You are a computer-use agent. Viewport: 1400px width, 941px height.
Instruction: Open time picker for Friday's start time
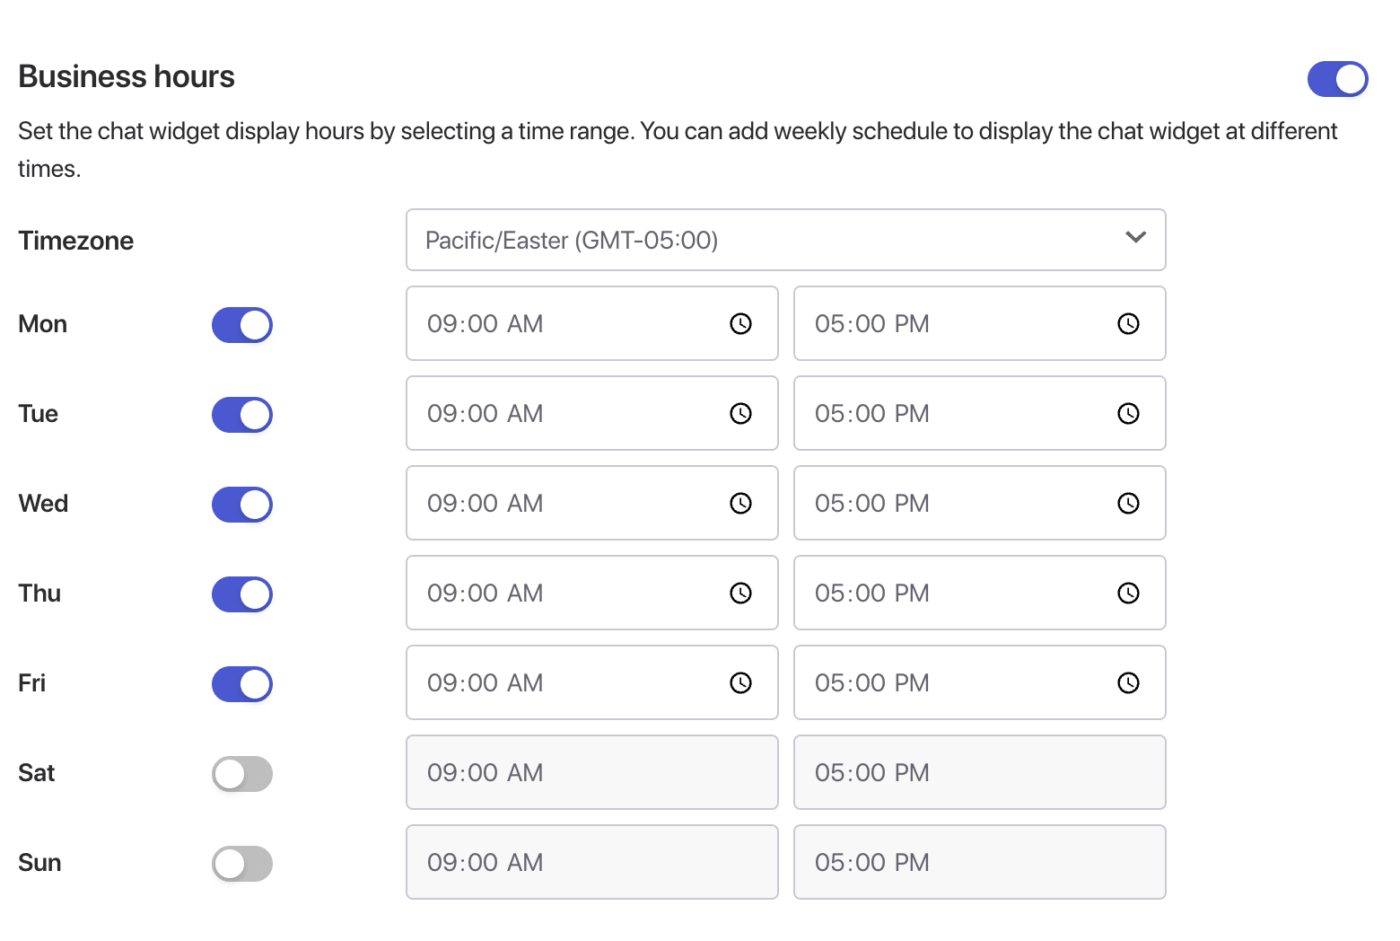[x=740, y=683]
